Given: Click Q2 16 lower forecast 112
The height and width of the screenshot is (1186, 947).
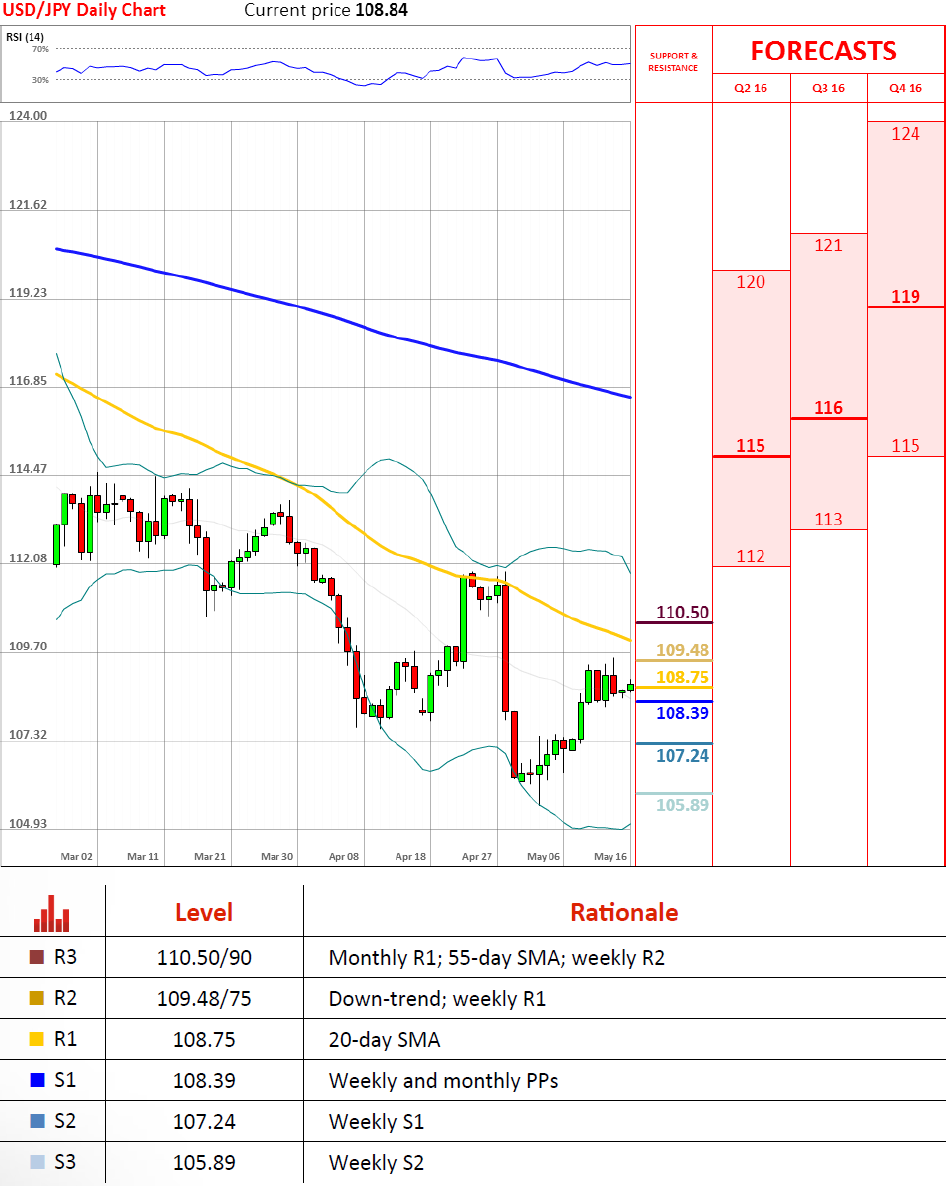Looking at the screenshot, I should pos(750,557).
